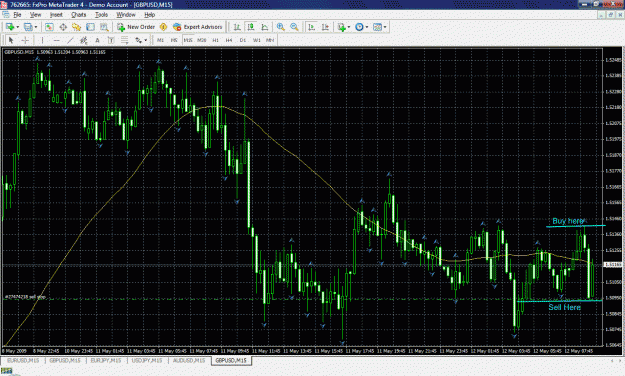Switch to the USDJPY,M15 chart tab
625x376 pixels.
[147, 360]
